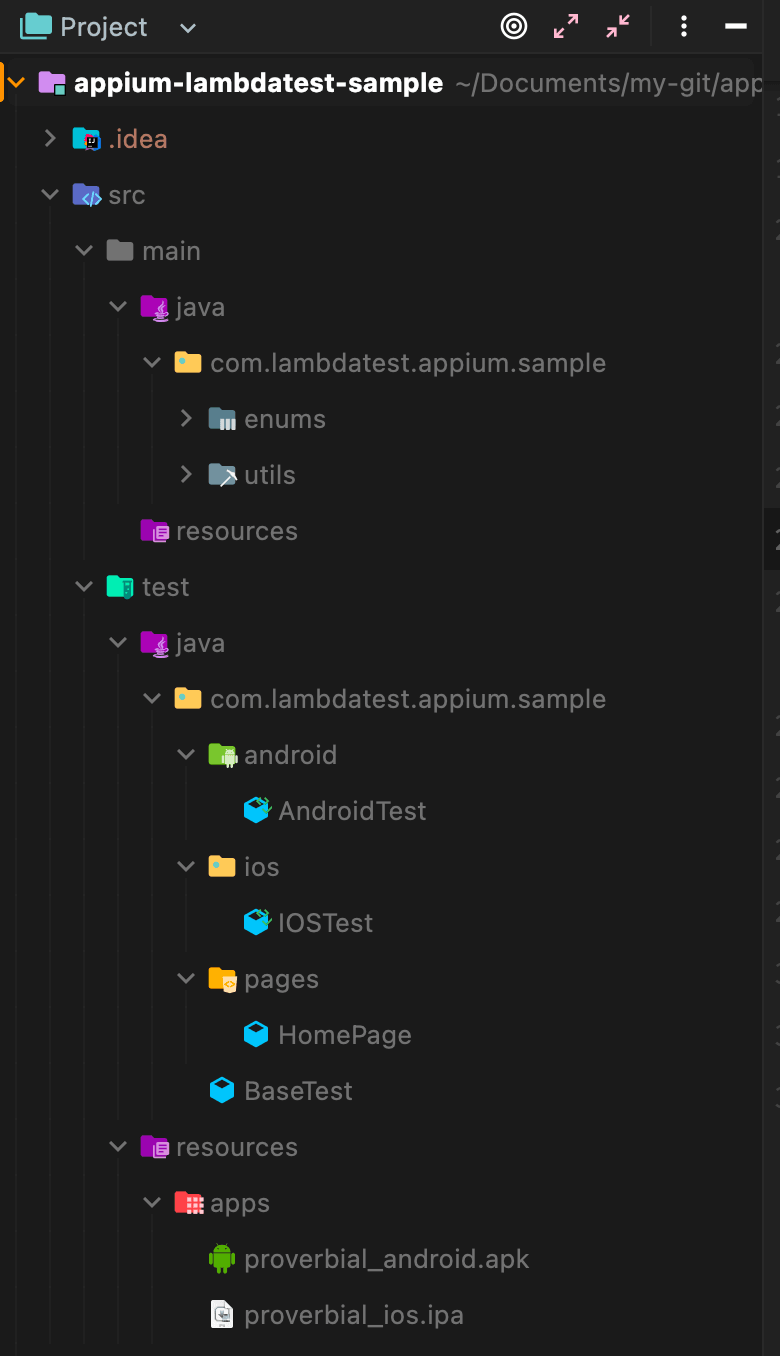The height and width of the screenshot is (1356, 780).
Task: Click the Android icon beside proverbial_android.apk
Action: 221,1258
